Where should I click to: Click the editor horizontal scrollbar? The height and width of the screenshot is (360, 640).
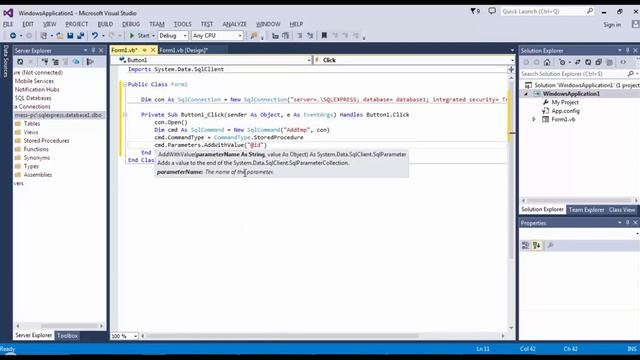282,336
